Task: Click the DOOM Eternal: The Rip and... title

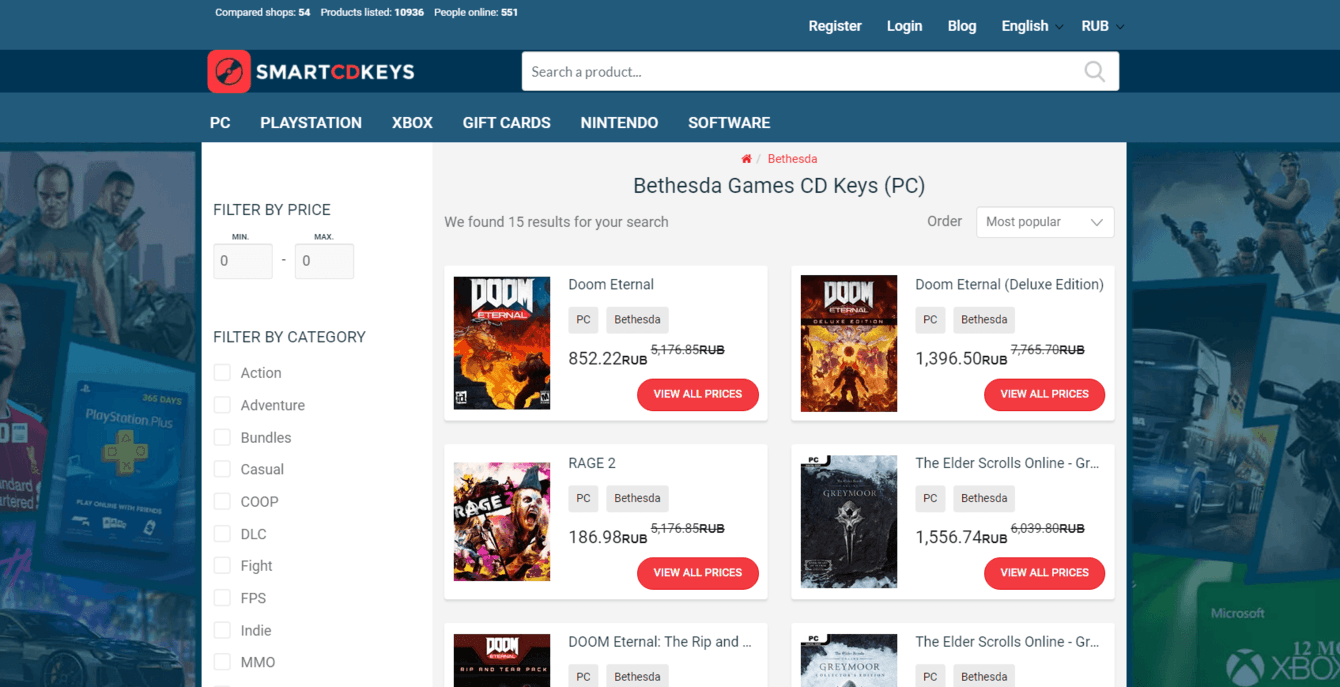Action: pos(660,642)
